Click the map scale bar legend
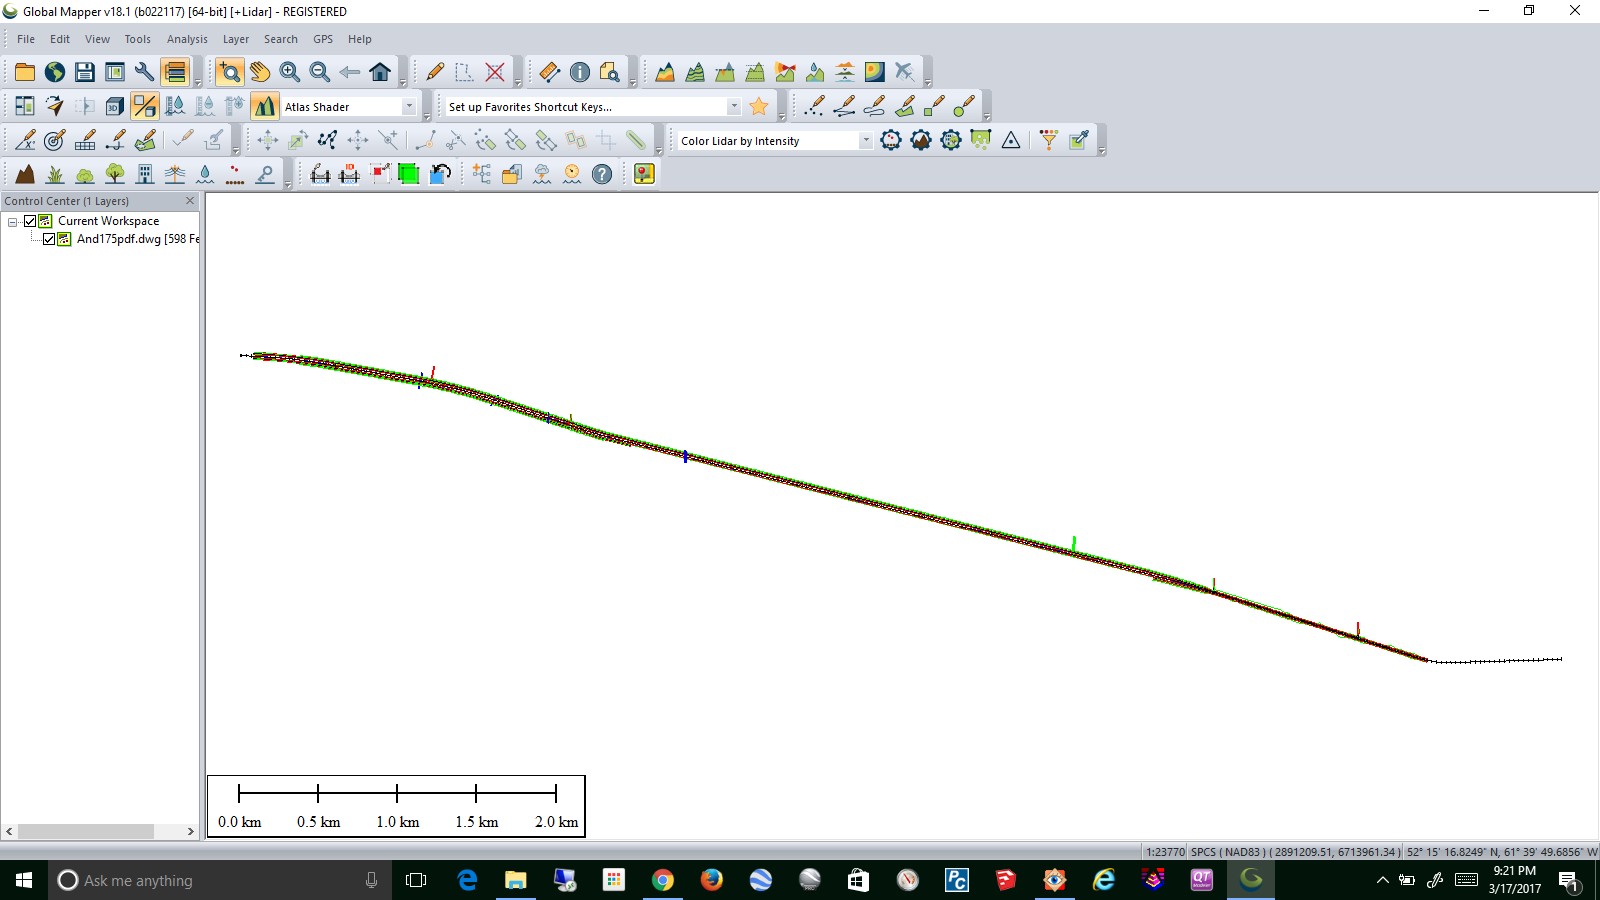1600x900 pixels. click(x=396, y=806)
